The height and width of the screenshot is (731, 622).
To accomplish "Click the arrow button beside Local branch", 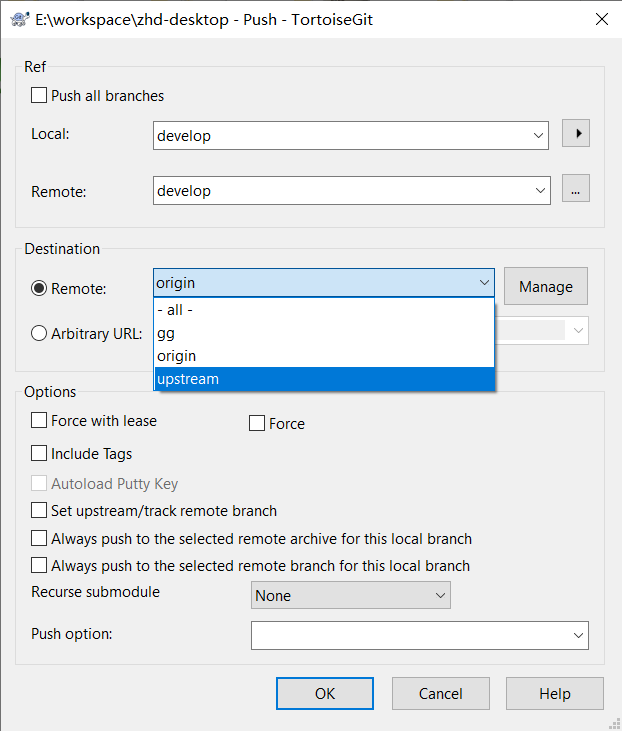I will [x=575, y=133].
